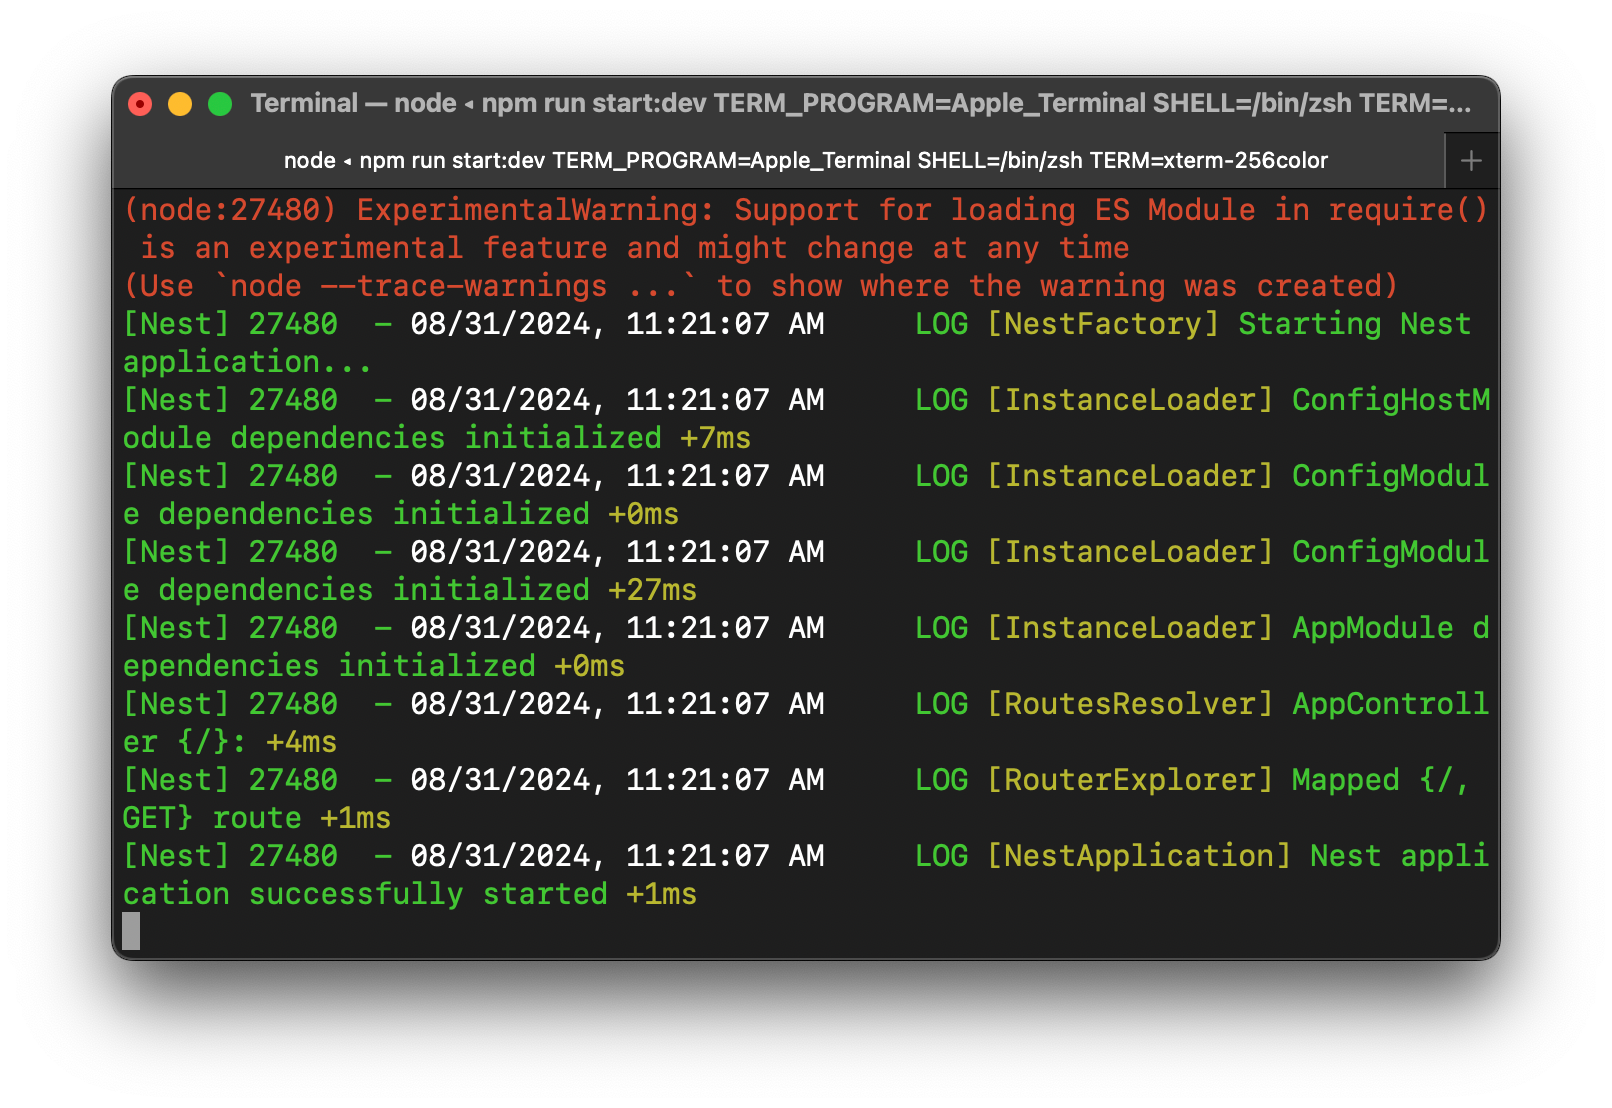
Task: Click the red close traffic light
Action: (139, 102)
